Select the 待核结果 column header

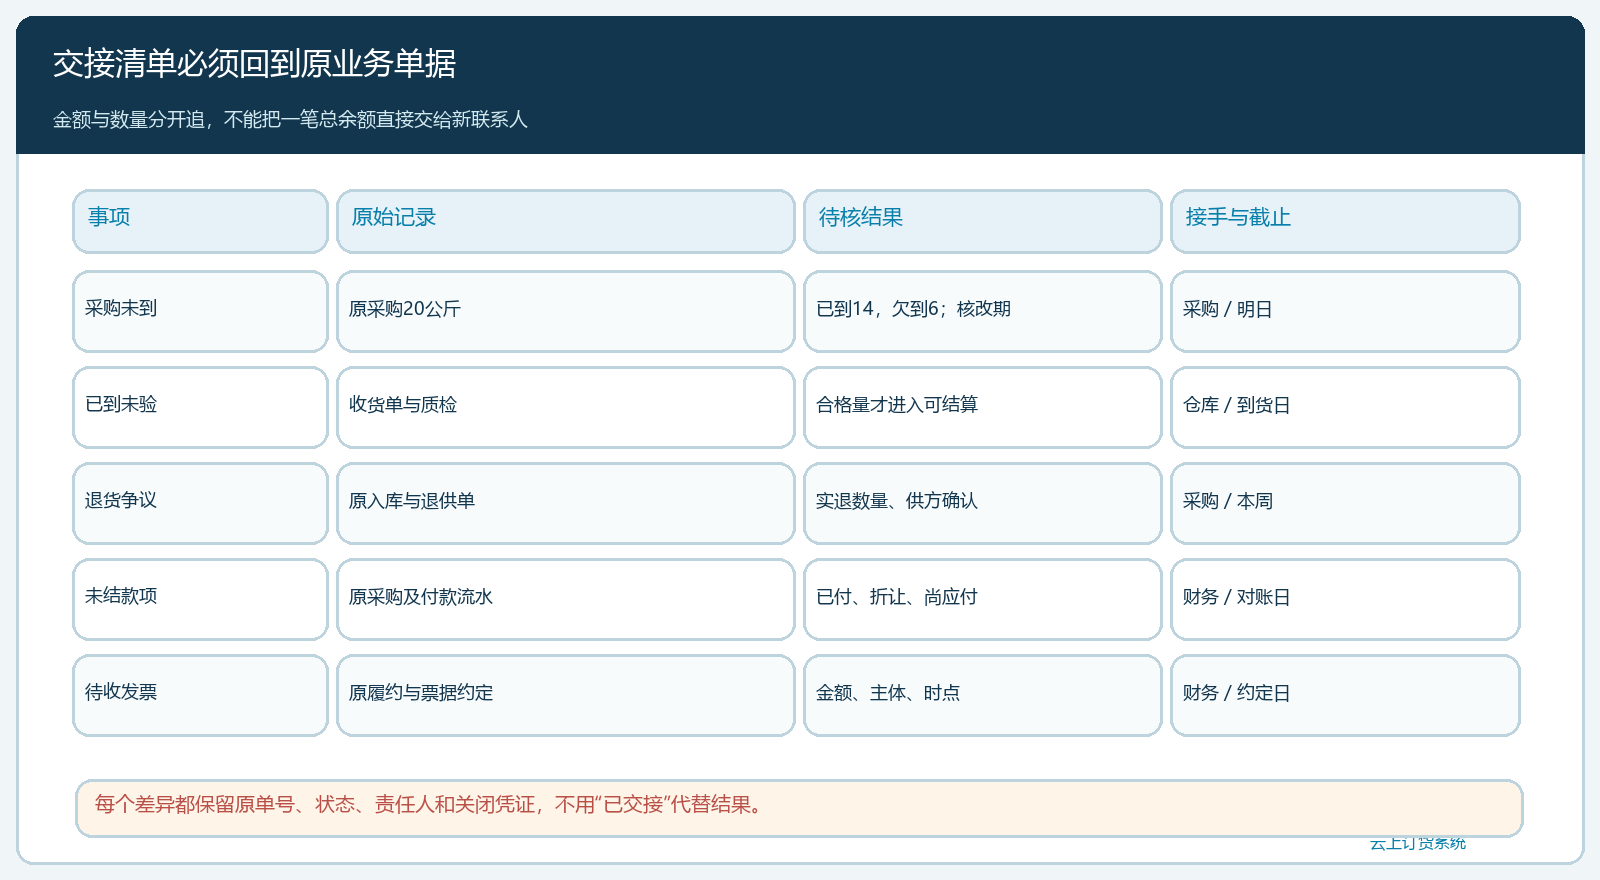click(x=983, y=221)
